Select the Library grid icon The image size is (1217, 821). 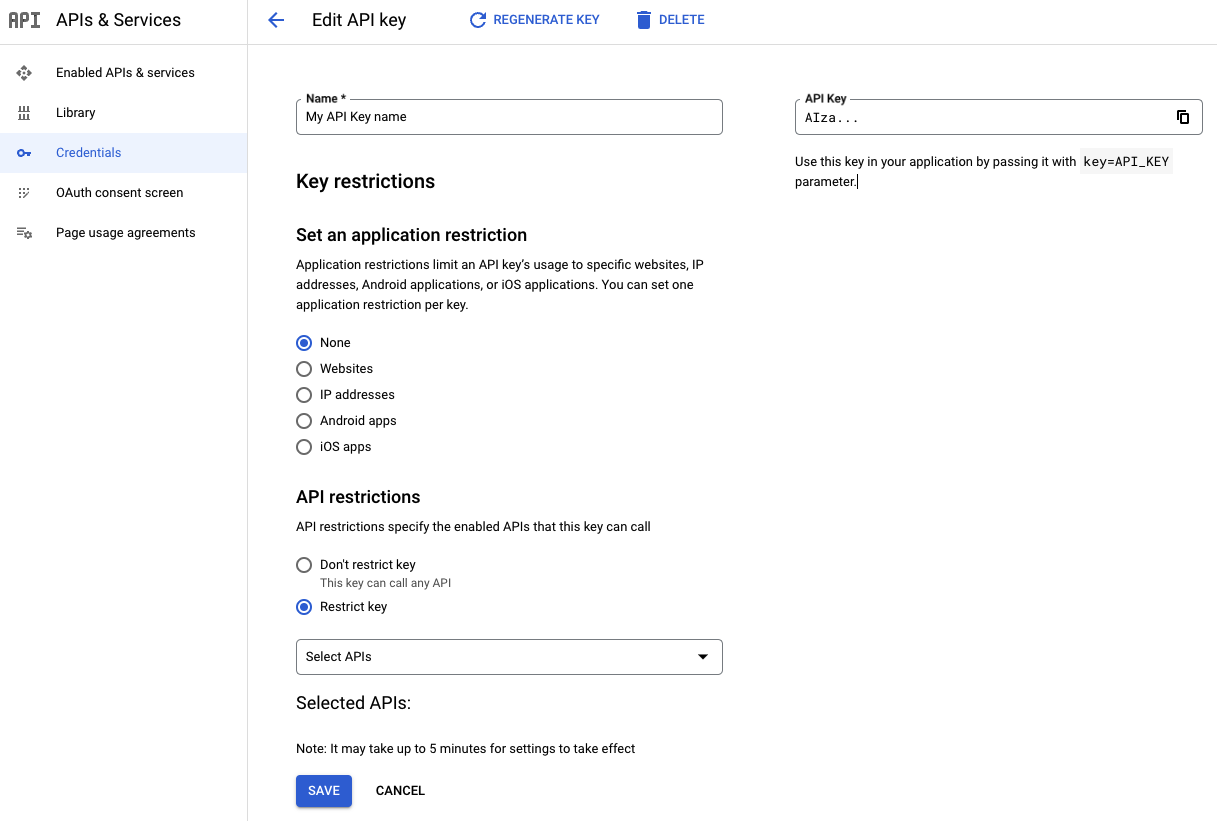pos(24,112)
